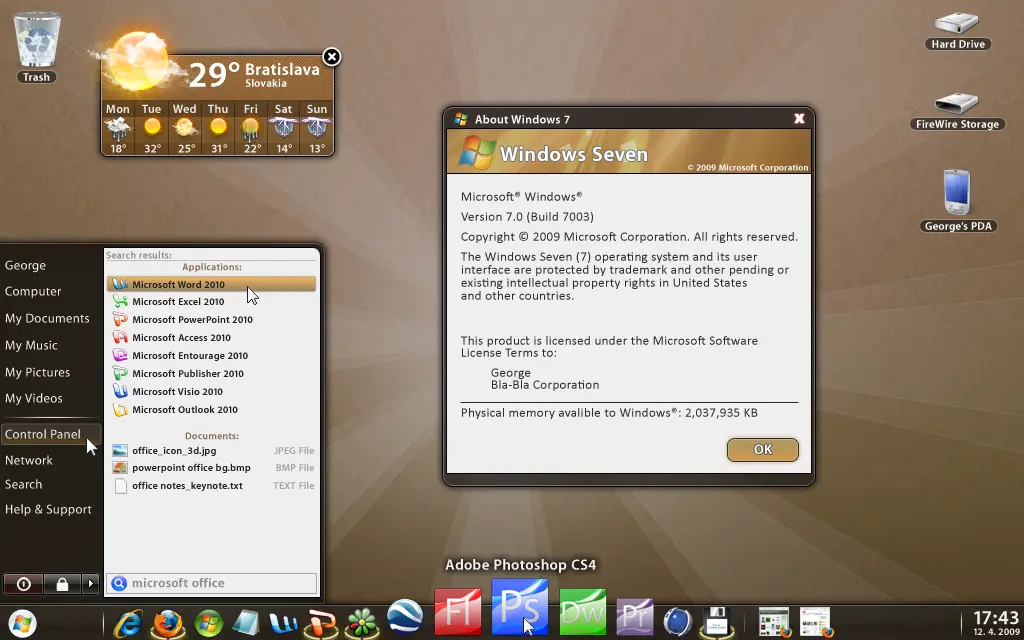Open Control Panel in the Start menu
This screenshot has height=640, width=1024.
click(x=51, y=434)
